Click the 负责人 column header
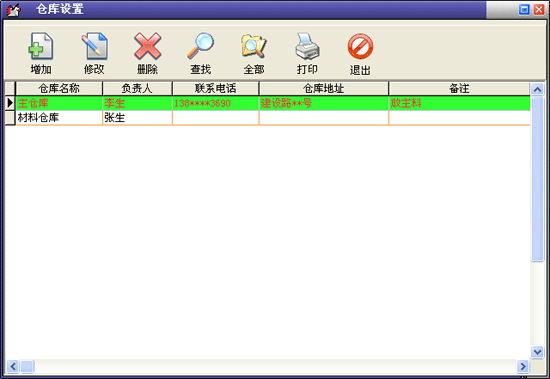 pyautogui.click(x=137, y=88)
